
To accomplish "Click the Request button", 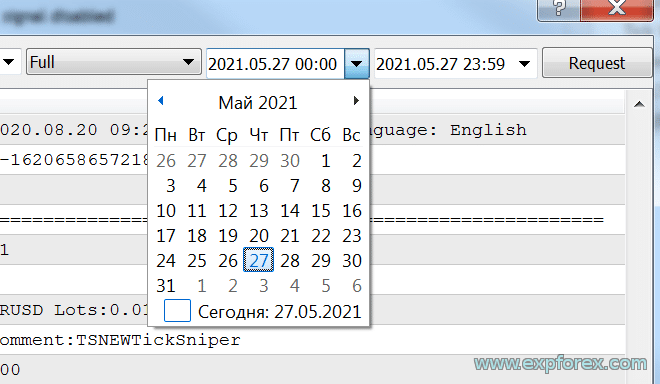I will click(x=596, y=63).
